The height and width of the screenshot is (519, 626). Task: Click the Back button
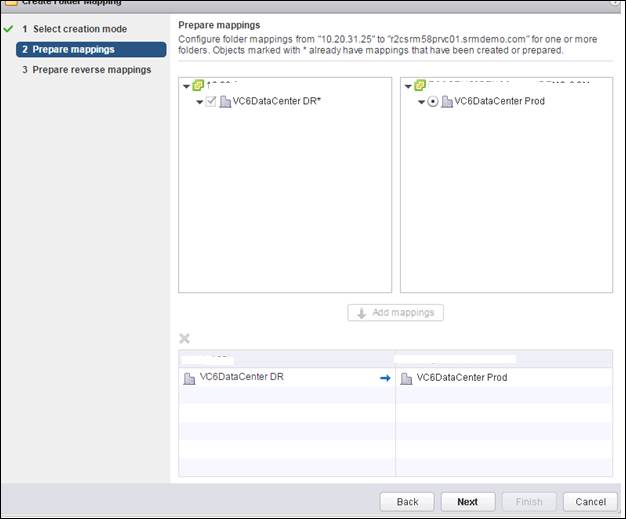[x=407, y=502]
